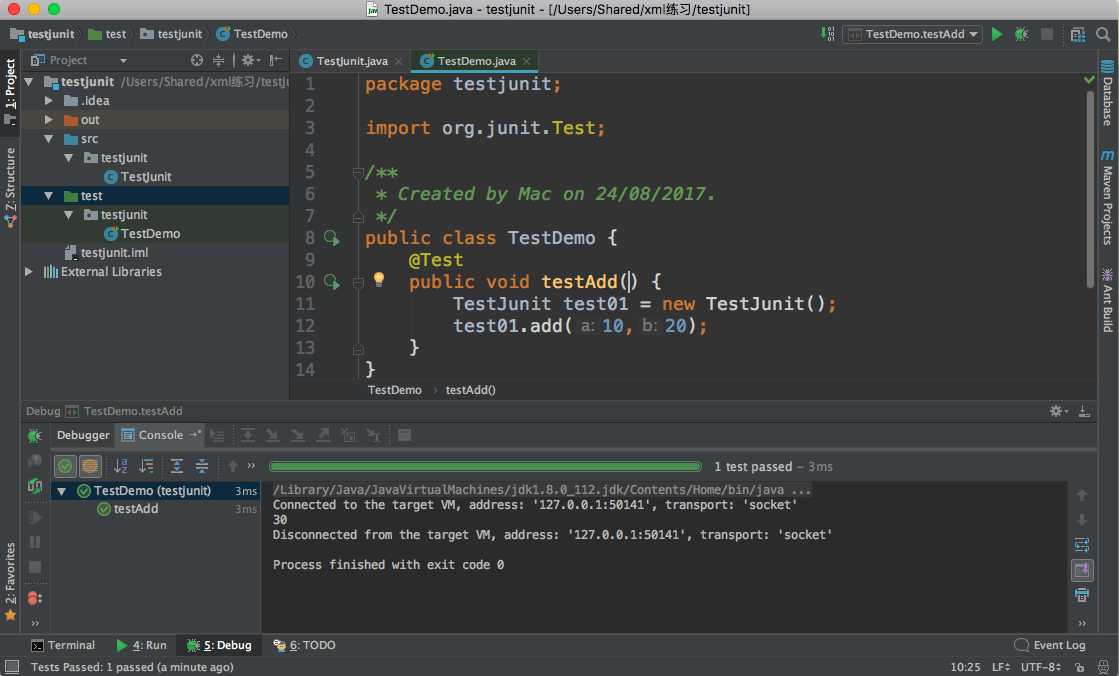
Task: Open Maven Projects side panel
Action: coord(1107,198)
